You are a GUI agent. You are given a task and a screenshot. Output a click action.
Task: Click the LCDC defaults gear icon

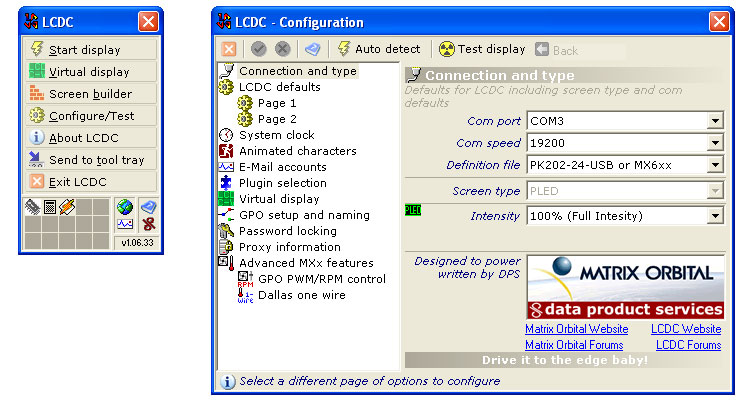(x=227, y=87)
